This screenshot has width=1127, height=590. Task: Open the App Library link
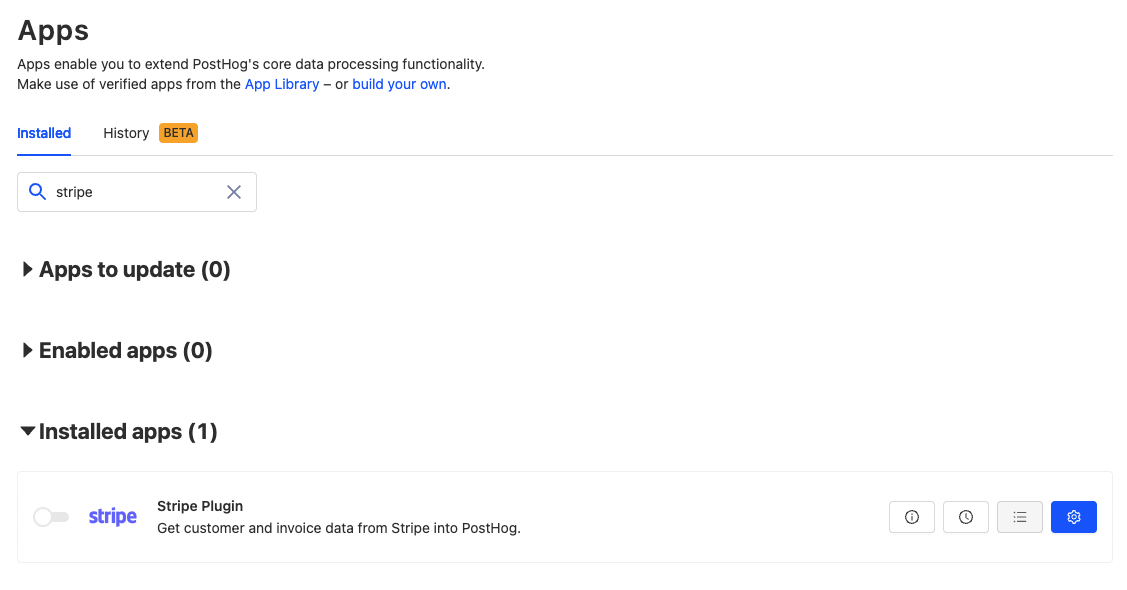click(281, 84)
